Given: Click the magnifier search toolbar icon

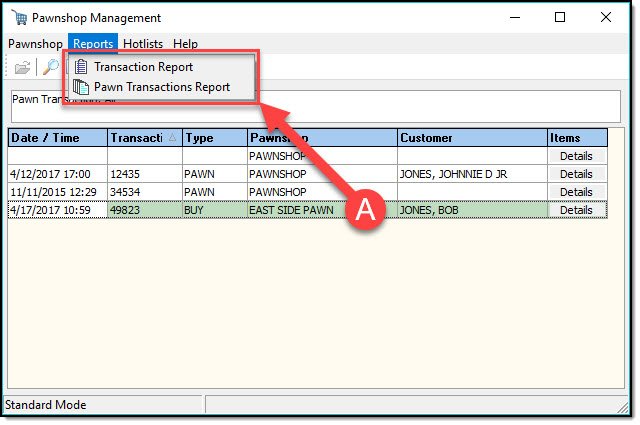Looking at the screenshot, I should pos(50,67).
